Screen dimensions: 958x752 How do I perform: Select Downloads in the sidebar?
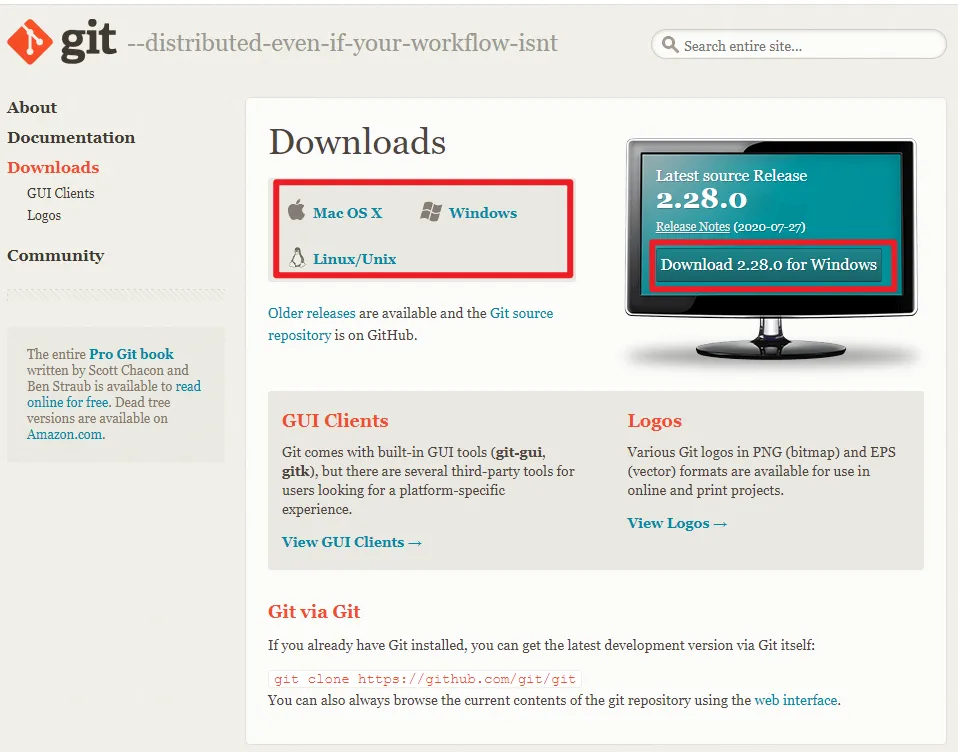53,167
